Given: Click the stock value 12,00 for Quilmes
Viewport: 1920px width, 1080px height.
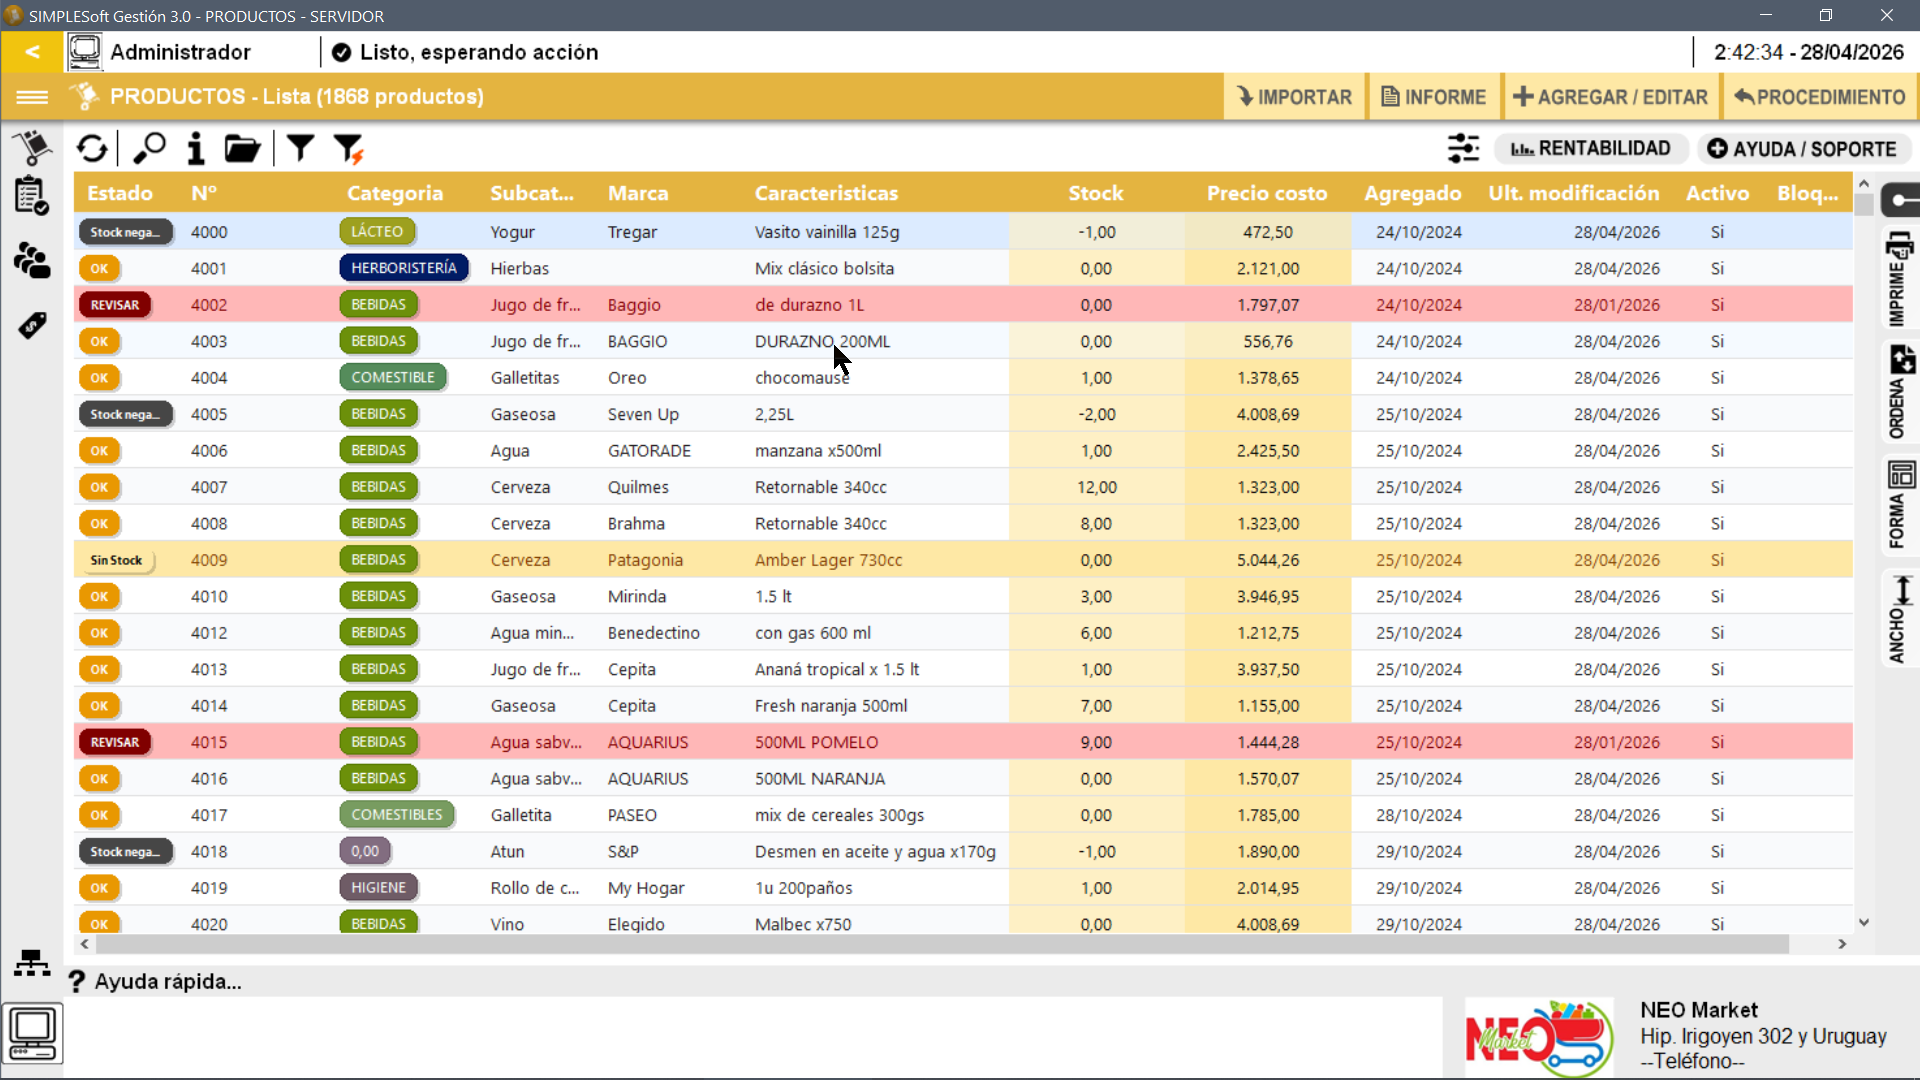Looking at the screenshot, I should pyautogui.click(x=1096, y=487).
